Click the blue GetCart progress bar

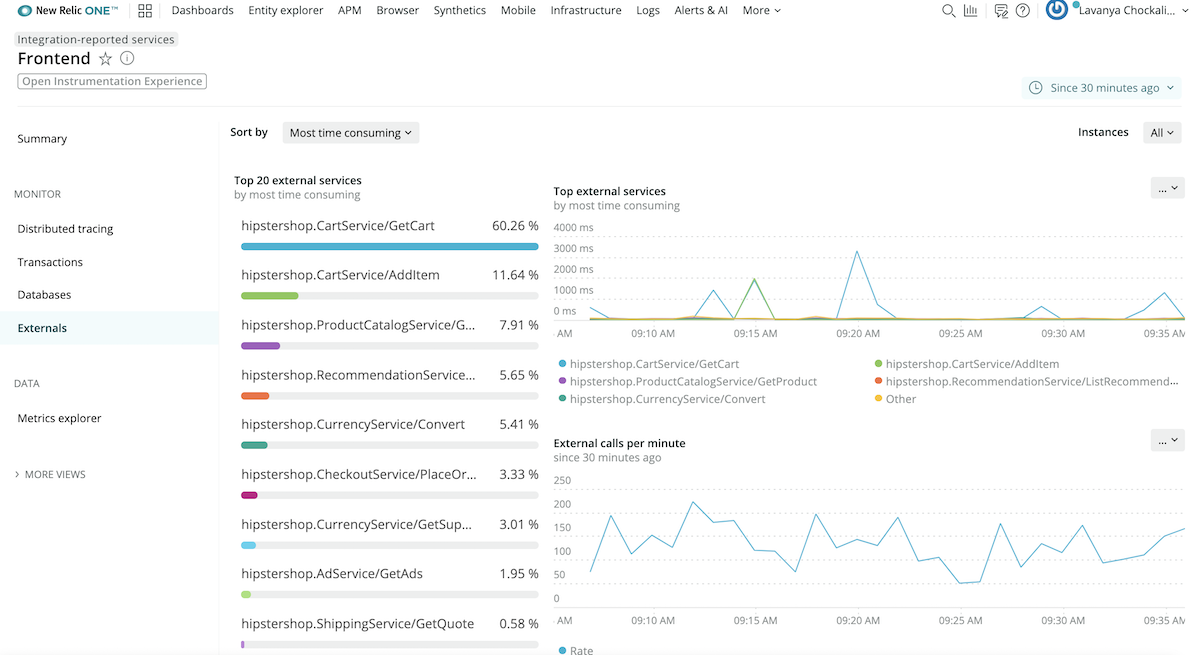[390, 246]
